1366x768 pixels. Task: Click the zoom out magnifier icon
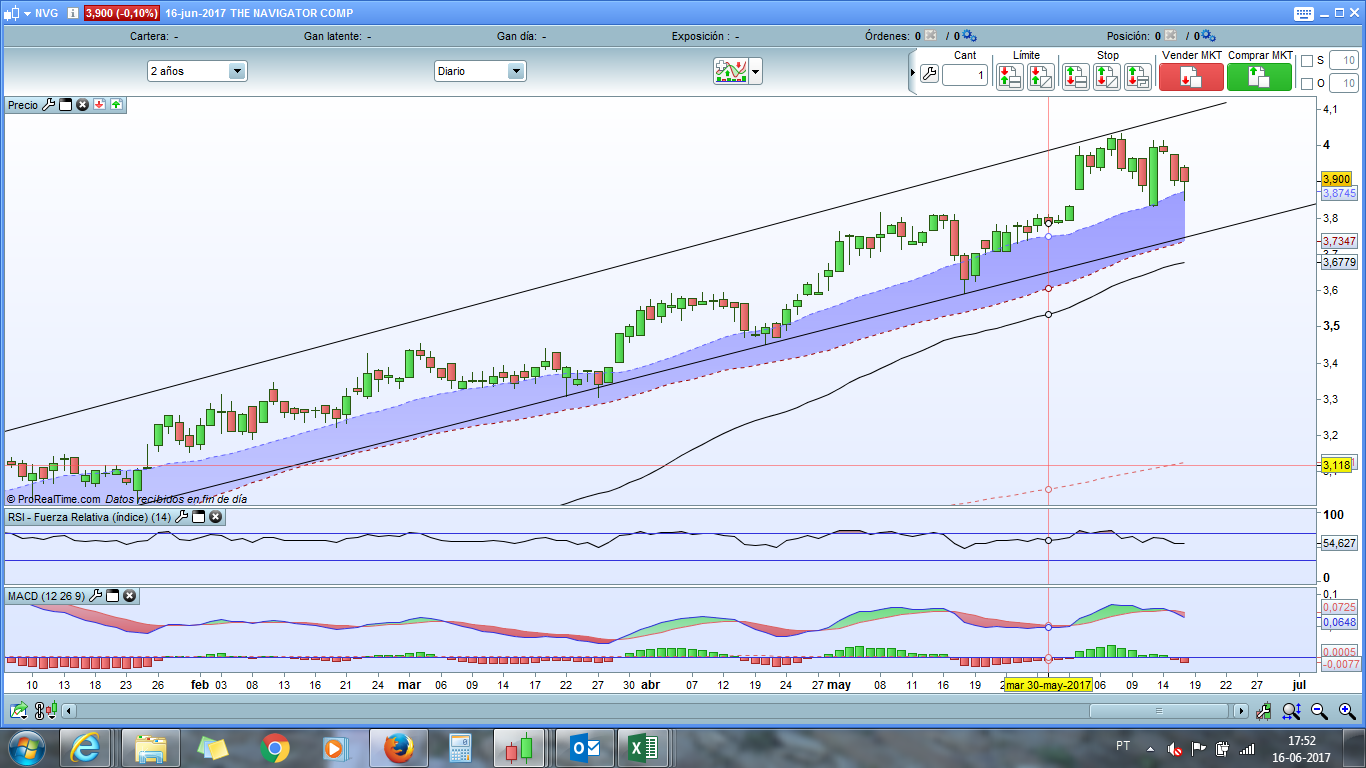tap(1319, 711)
